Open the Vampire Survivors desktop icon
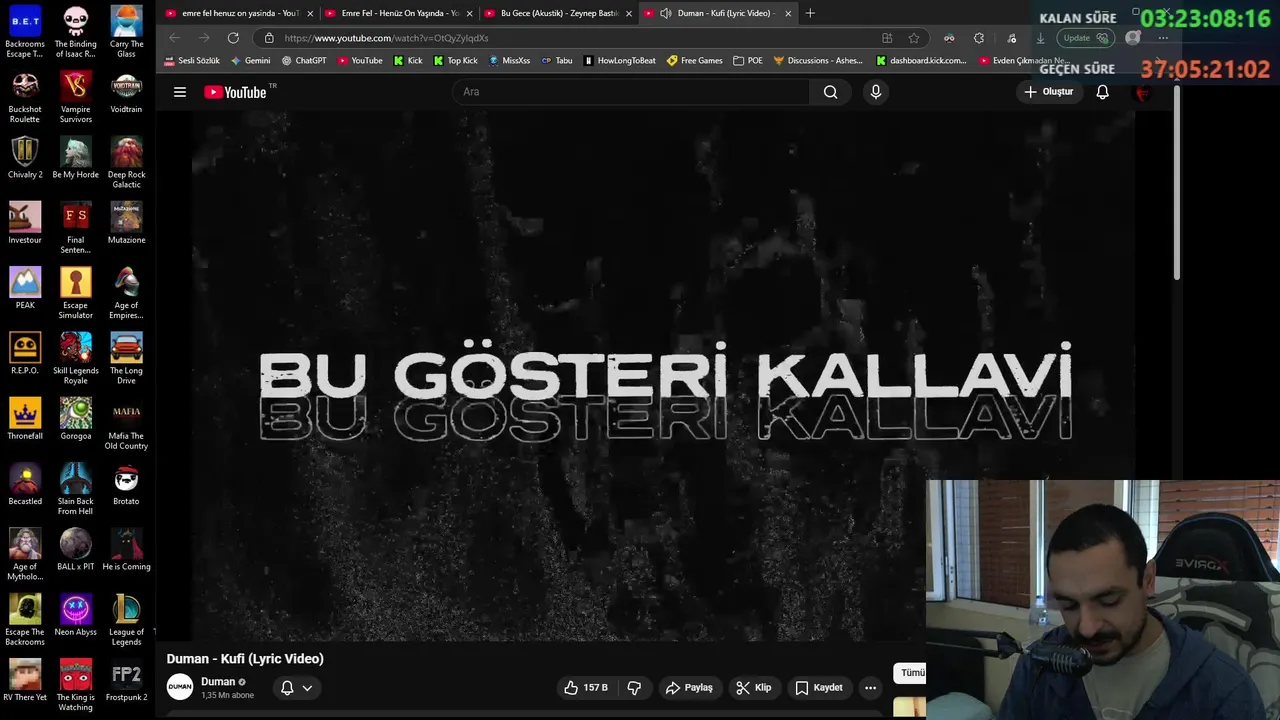Screen dimensions: 1280x720 click(75, 97)
